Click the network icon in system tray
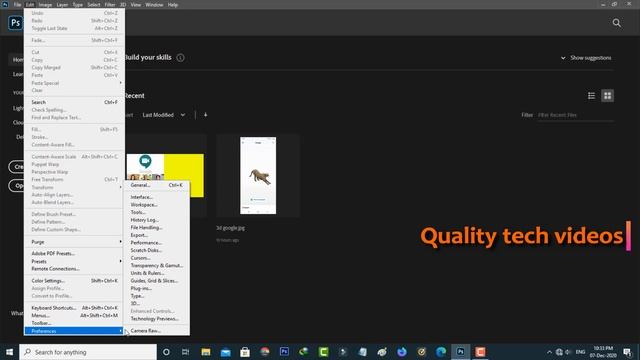The height and width of the screenshot is (360, 640). (x=559, y=352)
